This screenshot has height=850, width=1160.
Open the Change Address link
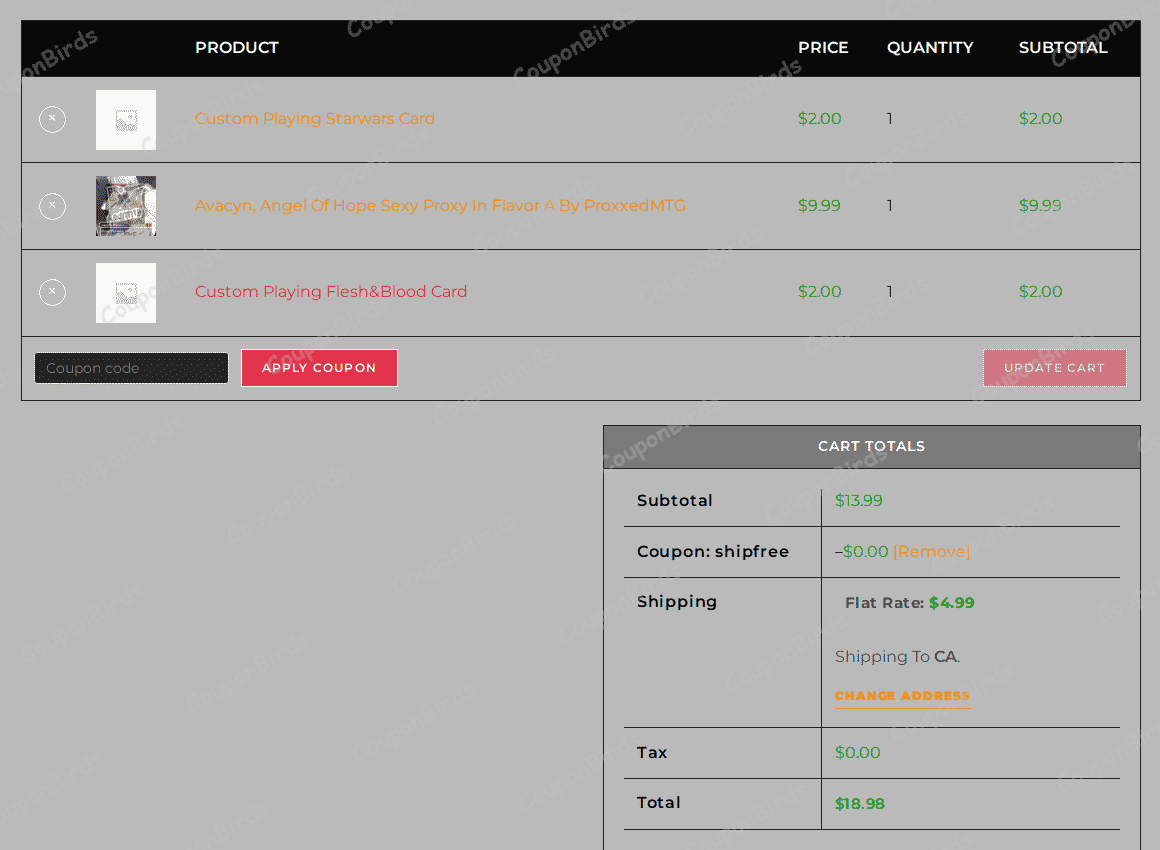[902, 696]
